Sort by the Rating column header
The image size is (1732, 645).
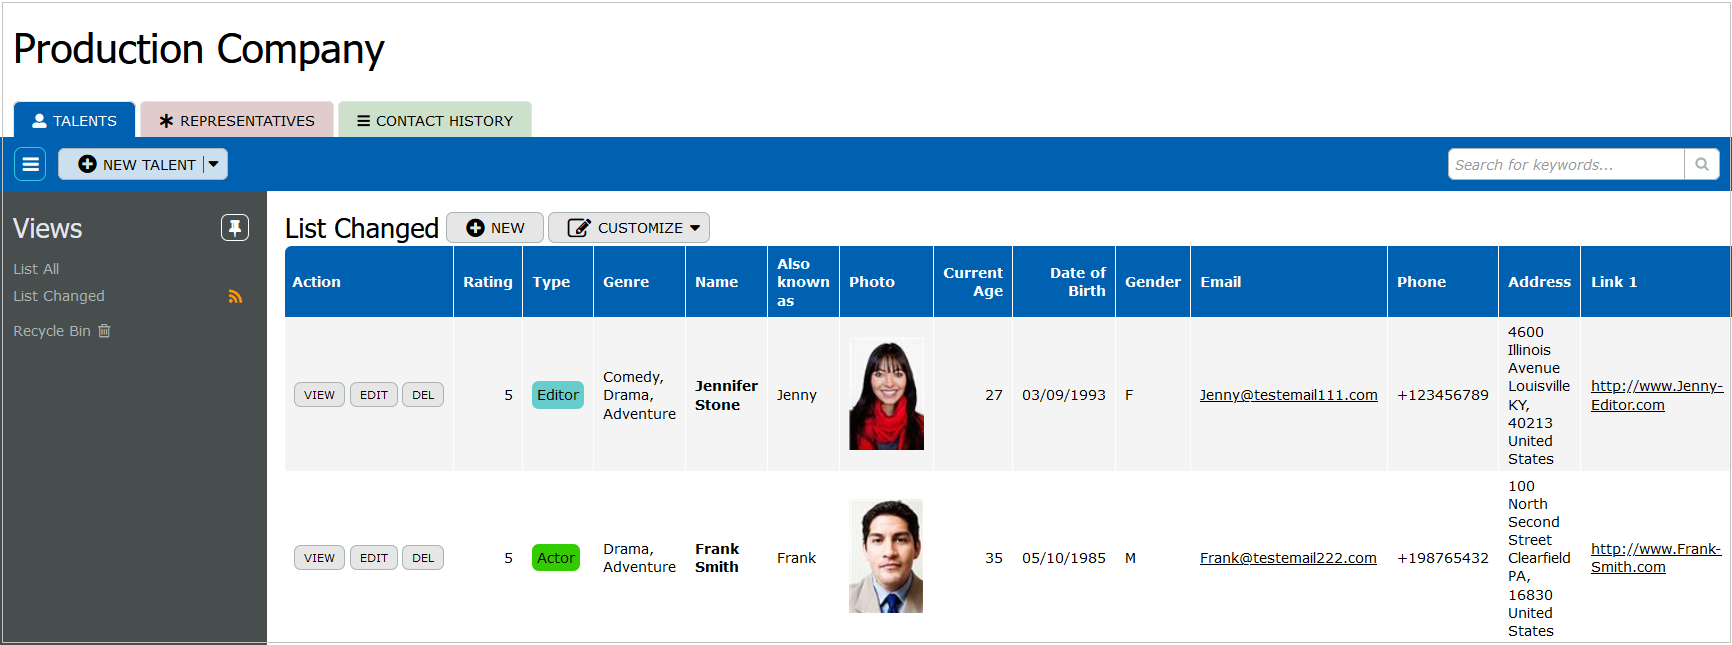click(x=487, y=282)
